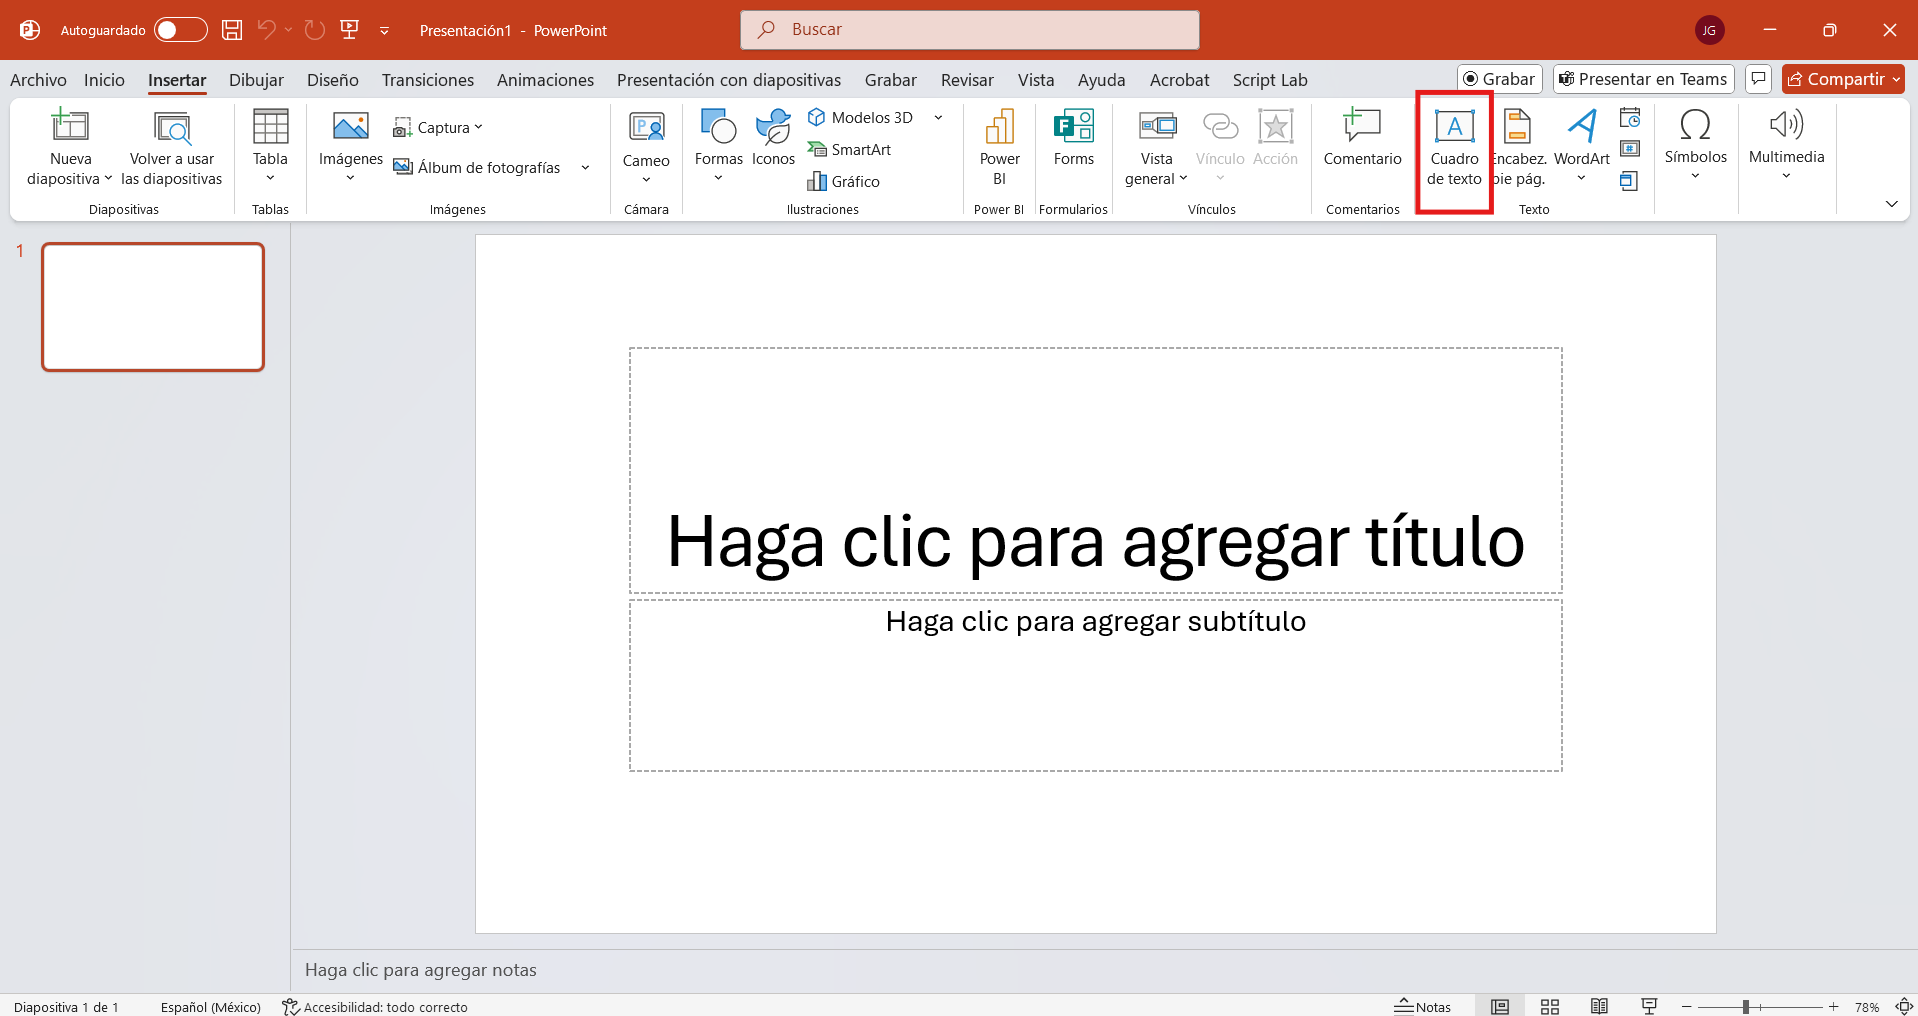Add a Comentario to the slide

coord(1362,138)
